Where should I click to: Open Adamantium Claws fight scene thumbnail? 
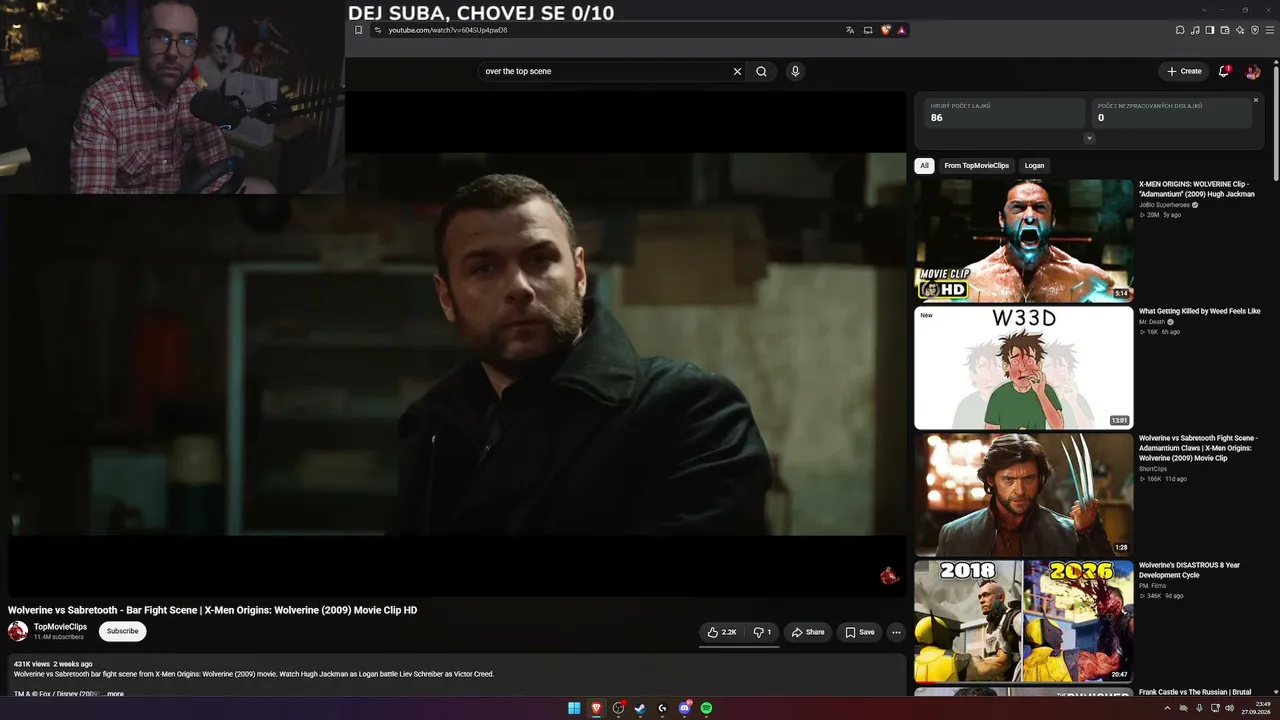[x=1023, y=495]
